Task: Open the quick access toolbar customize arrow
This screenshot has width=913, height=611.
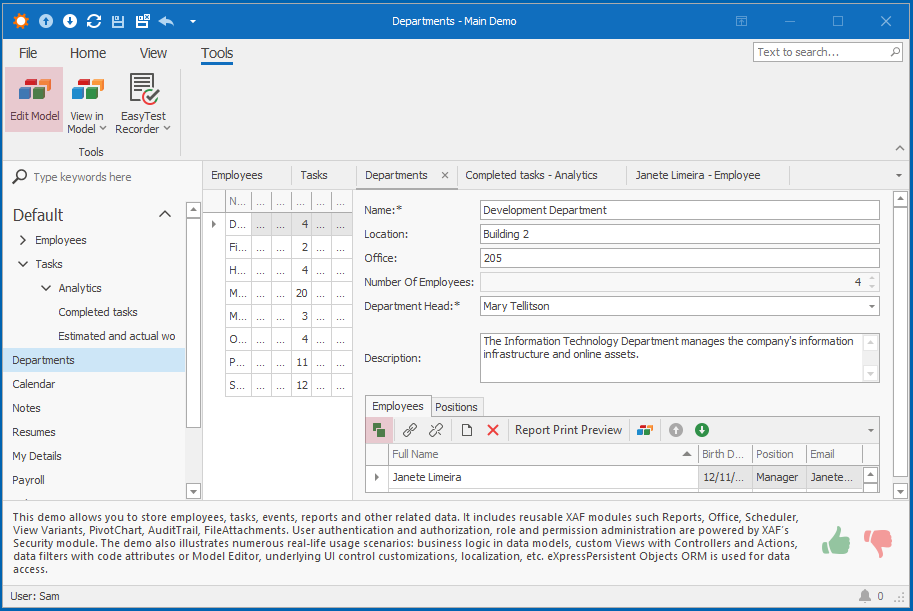Action: click(193, 22)
